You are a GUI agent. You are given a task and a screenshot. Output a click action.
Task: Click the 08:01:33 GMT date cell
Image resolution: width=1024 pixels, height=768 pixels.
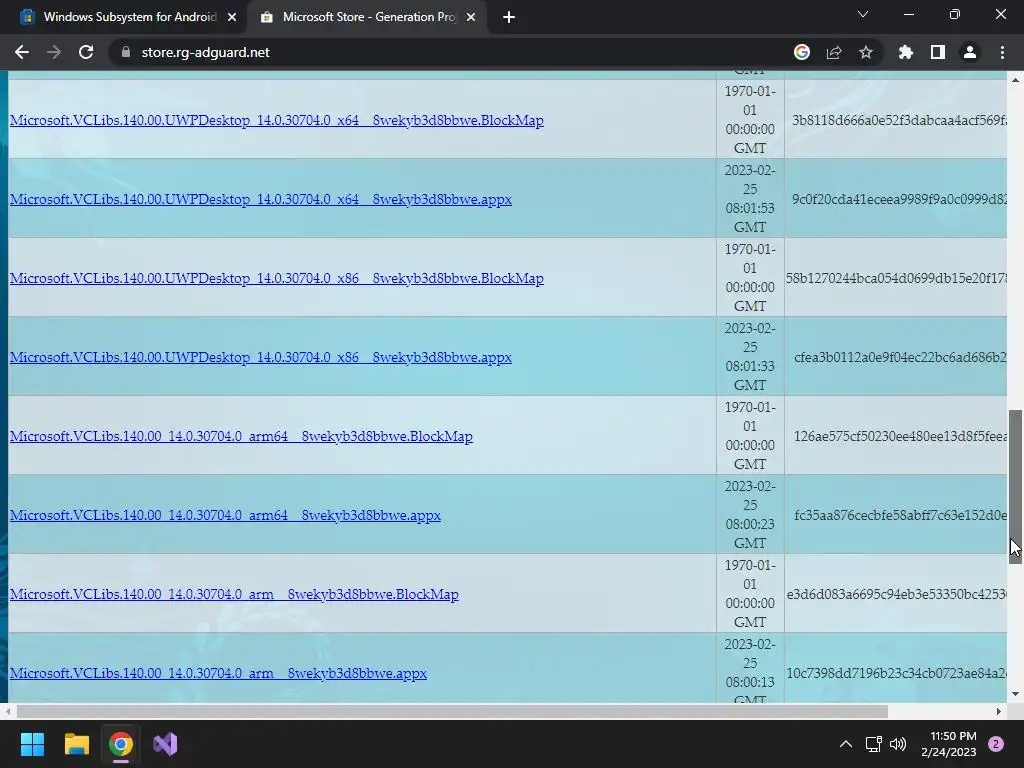(x=750, y=357)
